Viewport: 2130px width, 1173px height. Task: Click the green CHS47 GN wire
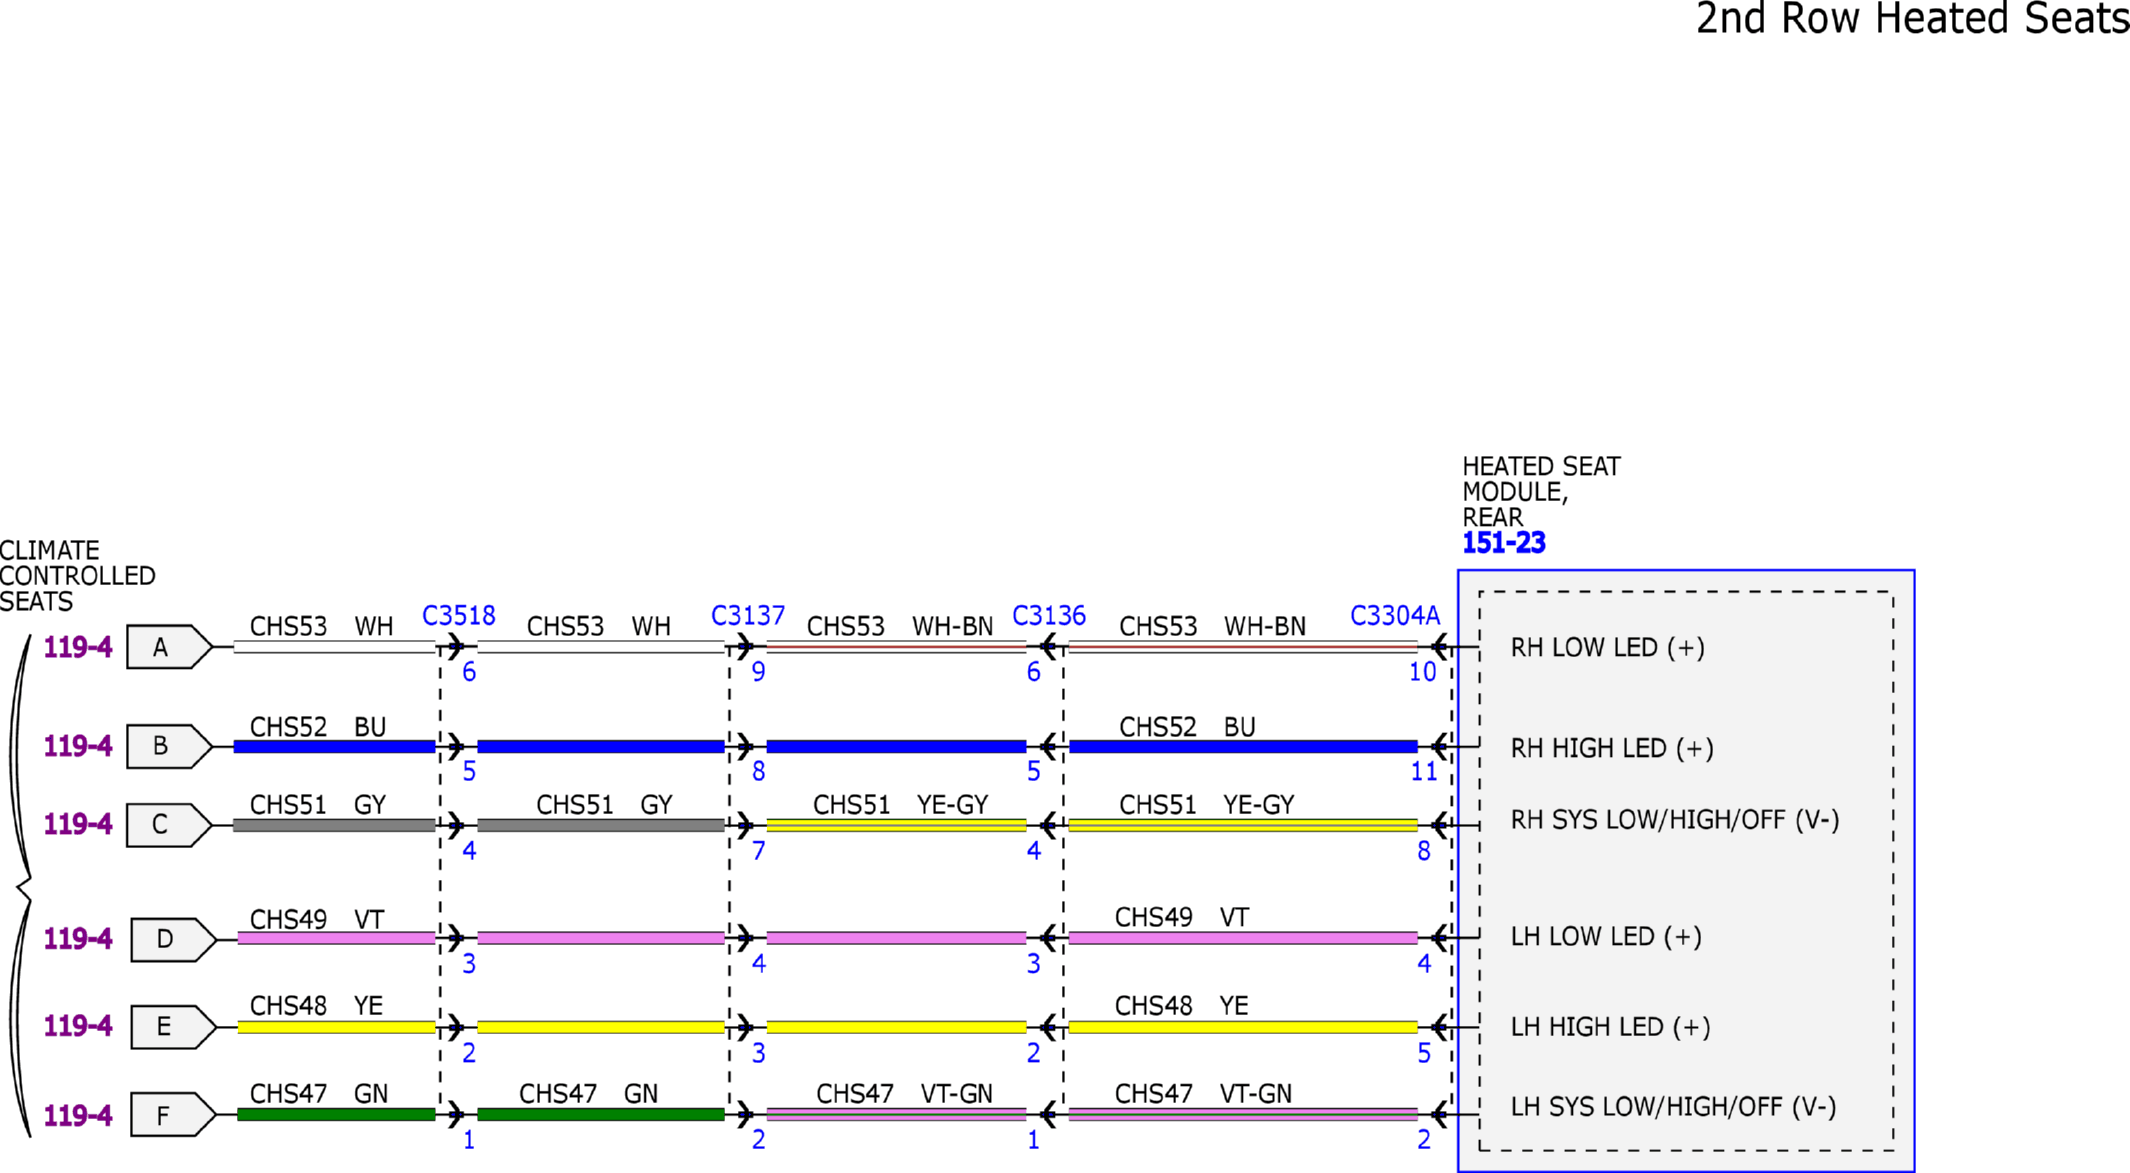pos(336,1115)
